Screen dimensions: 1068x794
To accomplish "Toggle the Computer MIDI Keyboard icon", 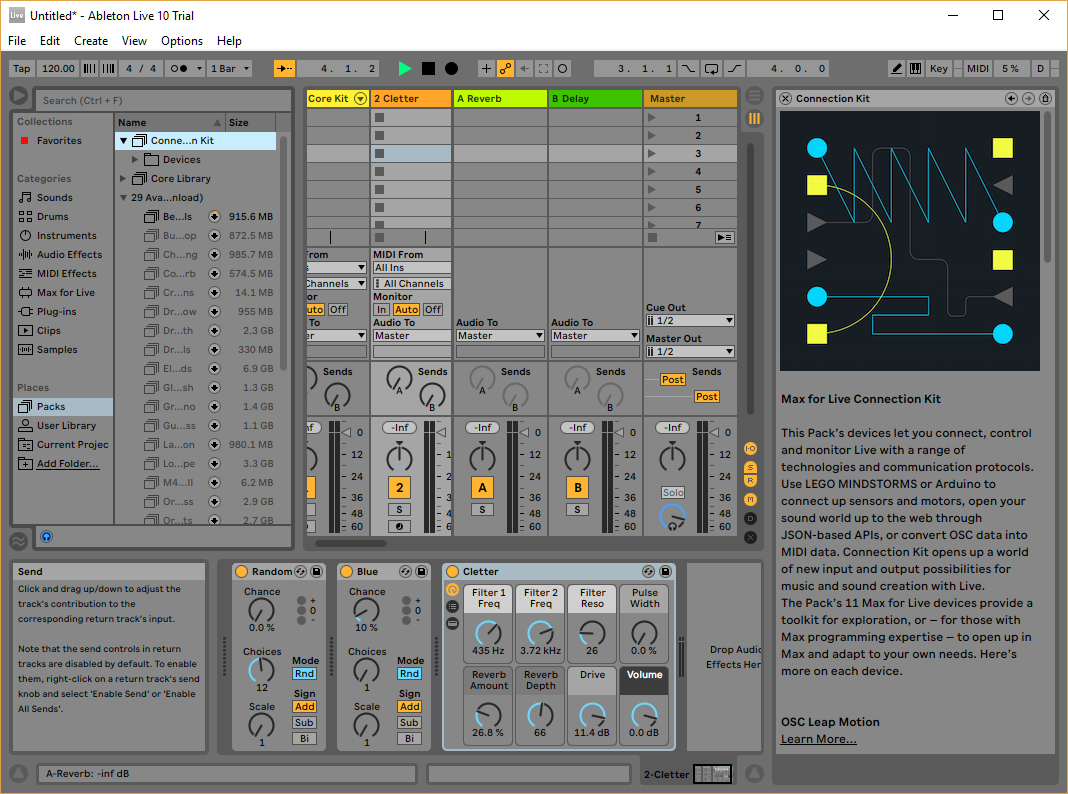I will pos(915,68).
